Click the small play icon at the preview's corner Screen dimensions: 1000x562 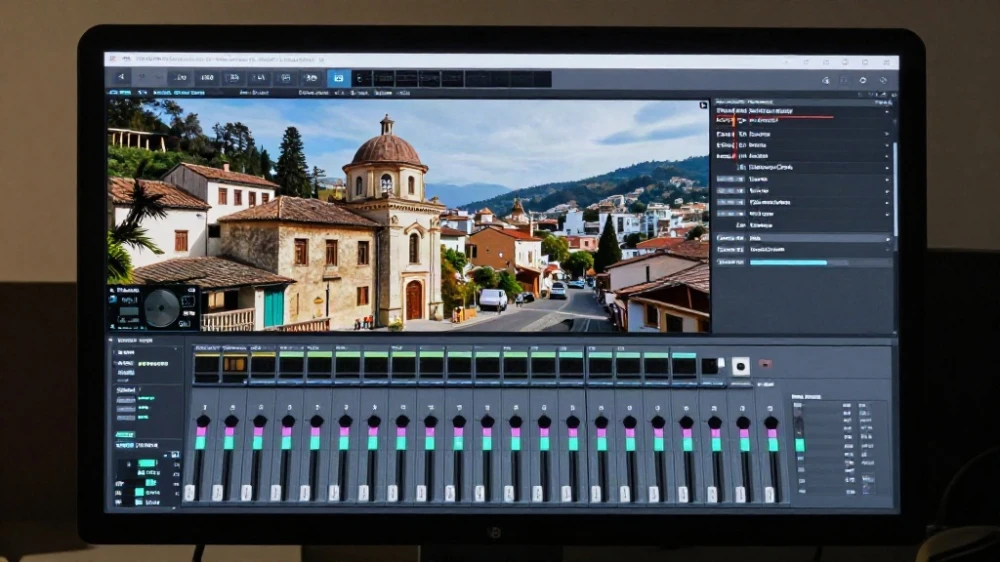pos(703,105)
